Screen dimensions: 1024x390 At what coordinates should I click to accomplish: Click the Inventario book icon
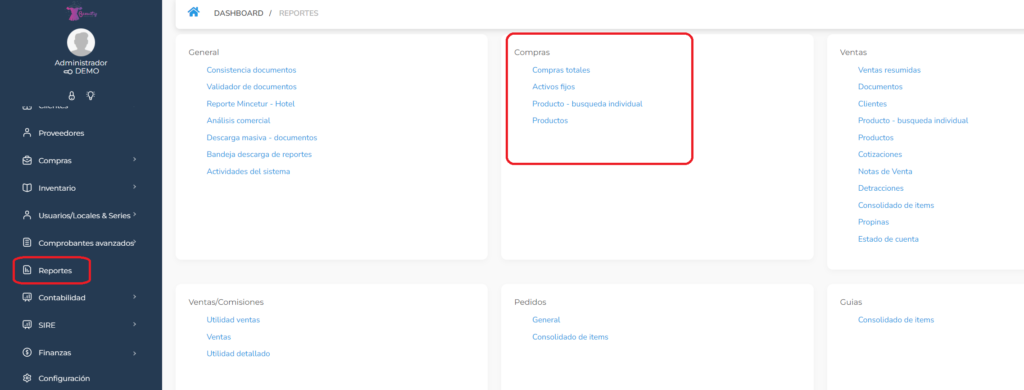[x=27, y=187]
